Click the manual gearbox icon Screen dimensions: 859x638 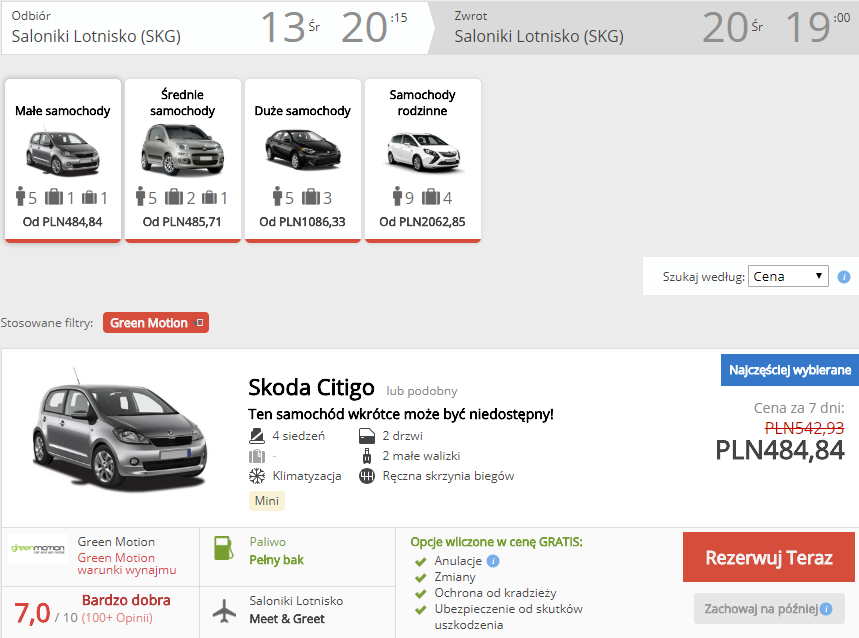point(366,476)
